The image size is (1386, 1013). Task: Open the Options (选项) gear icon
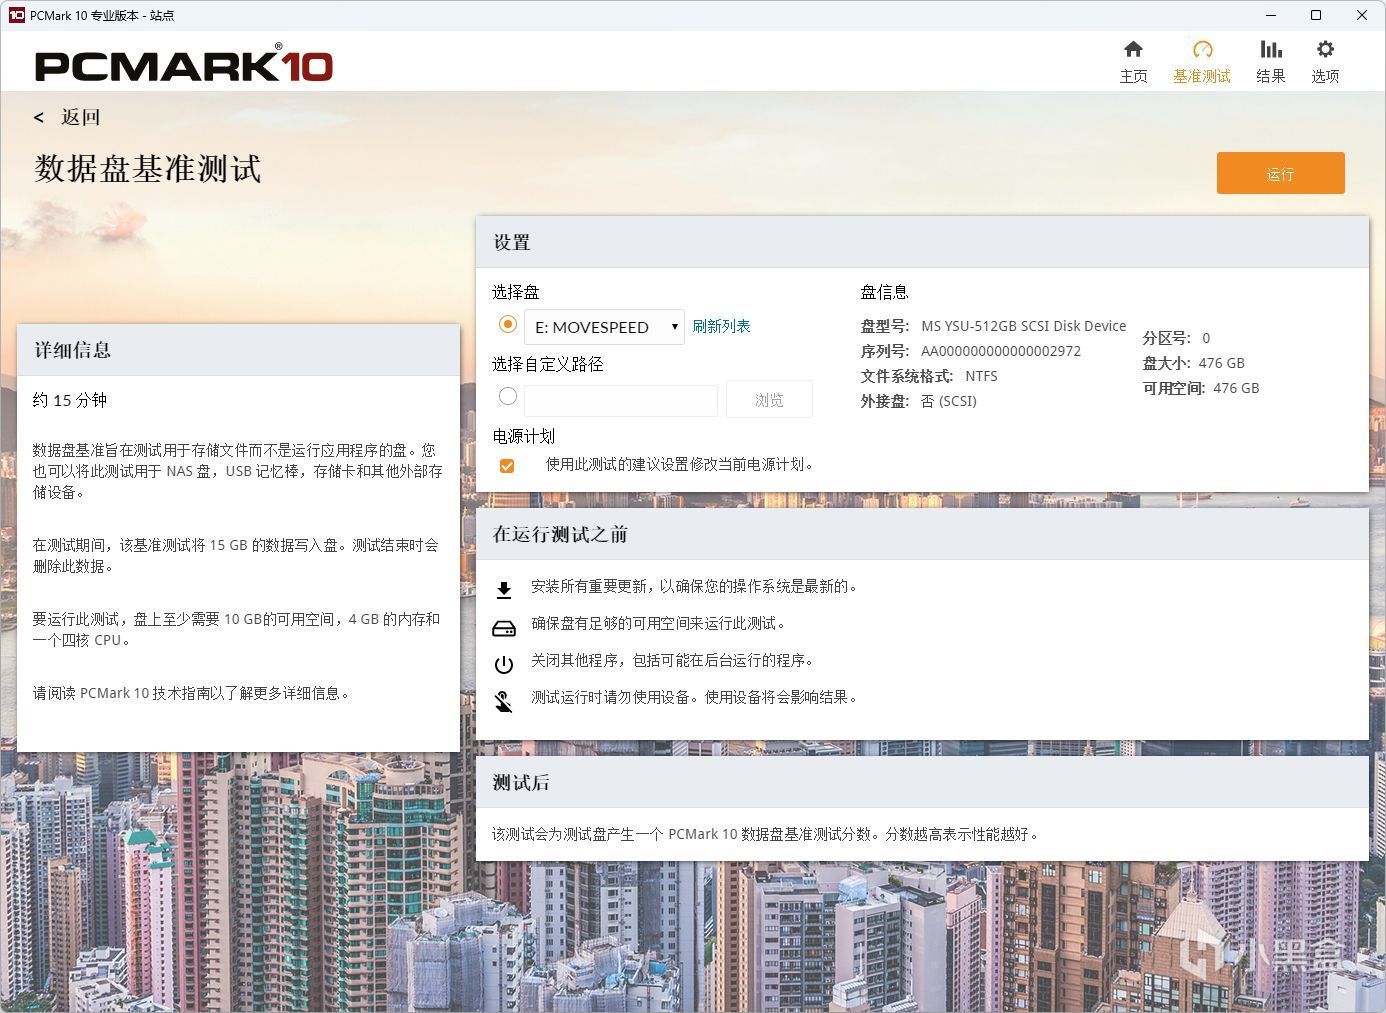[1325, 49]
